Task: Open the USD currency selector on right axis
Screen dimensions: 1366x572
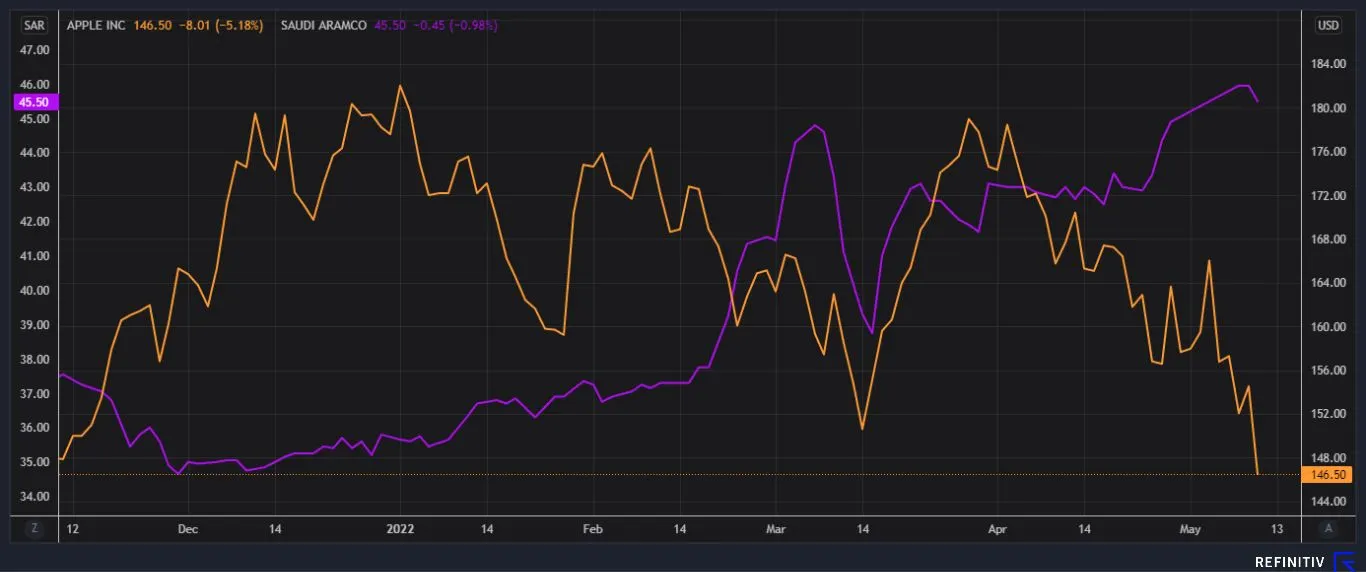Action: (1328, 25)
